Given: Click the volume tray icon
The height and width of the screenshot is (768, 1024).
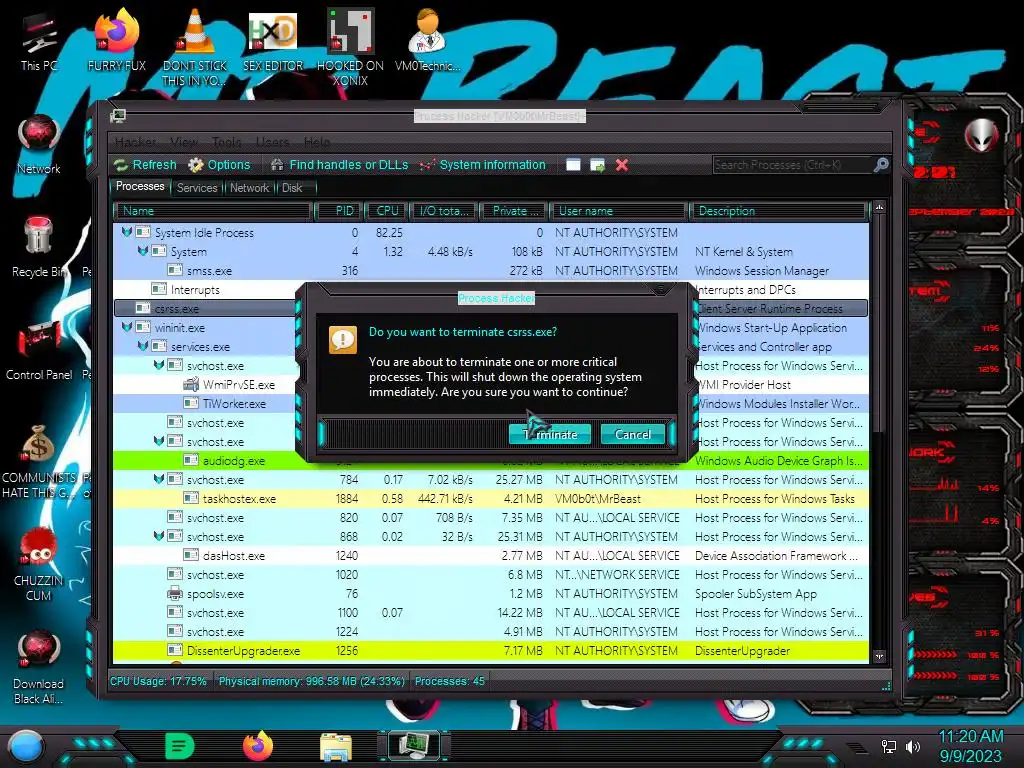Looking at the screenshot, I should [x=913, y=746].
